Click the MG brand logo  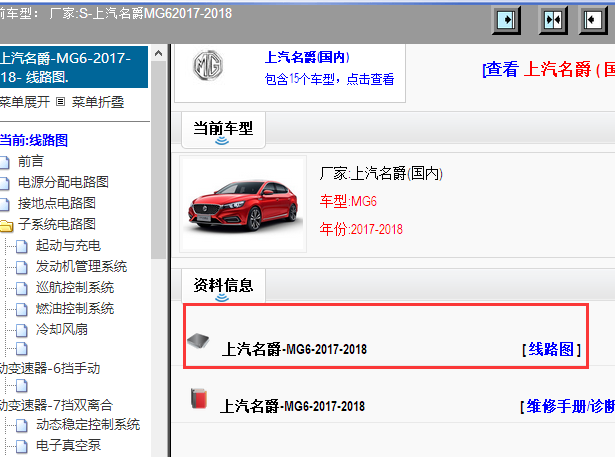click(208, 66)
